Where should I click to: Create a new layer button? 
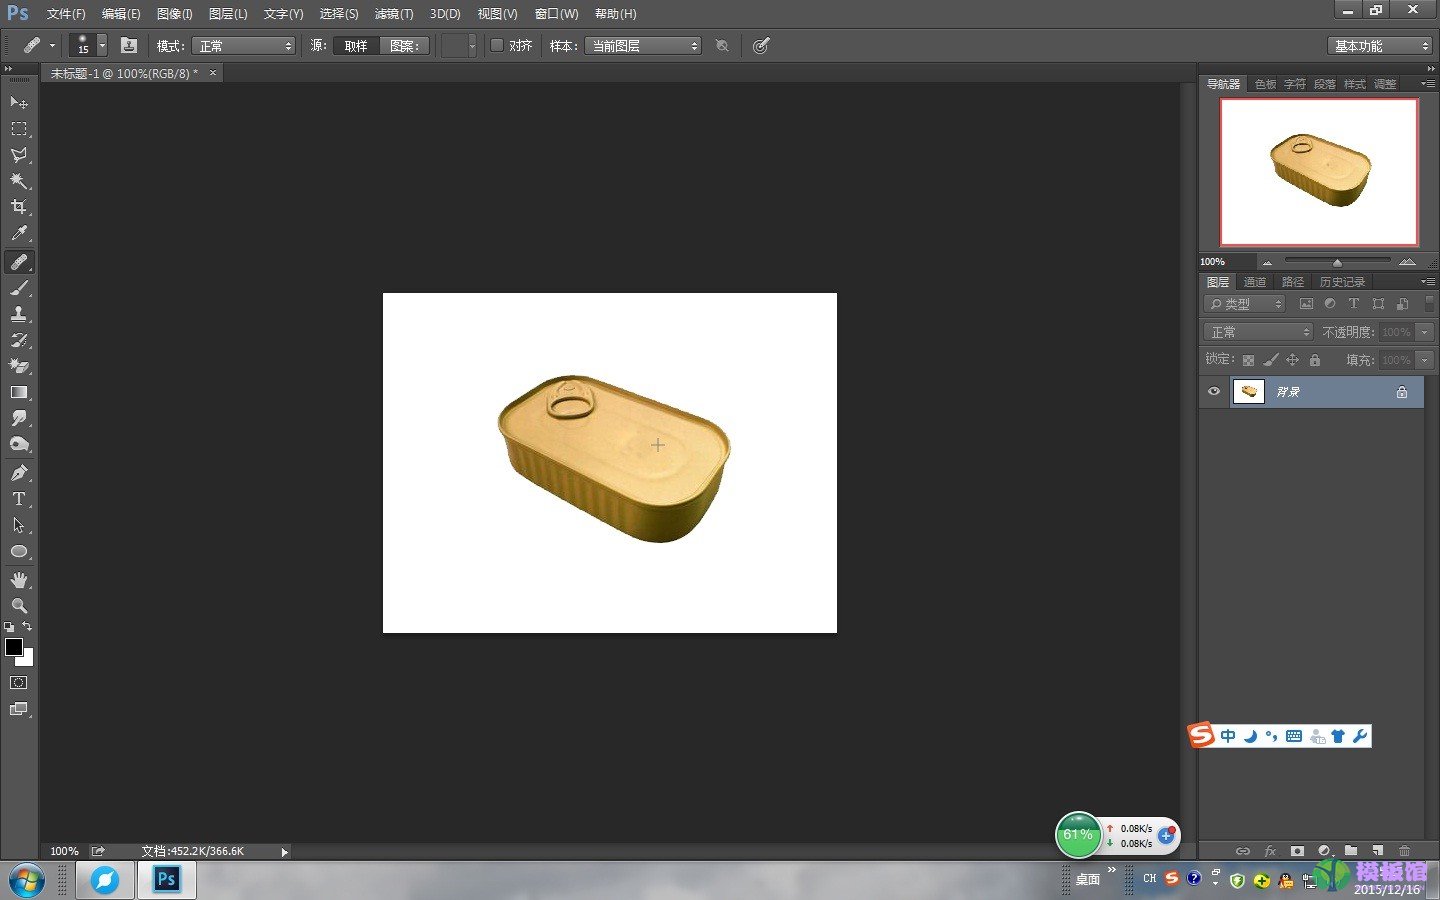pos(1377,851)
